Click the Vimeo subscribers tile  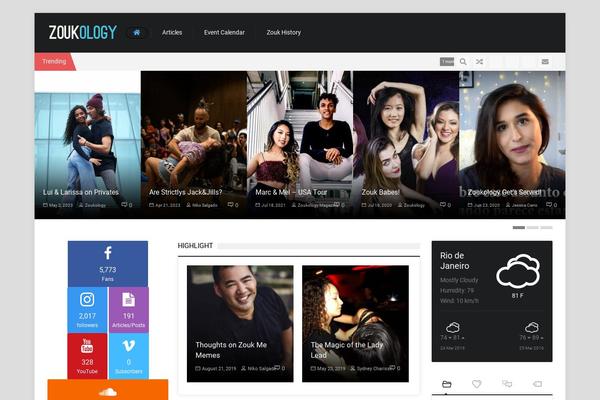(129, 356)
